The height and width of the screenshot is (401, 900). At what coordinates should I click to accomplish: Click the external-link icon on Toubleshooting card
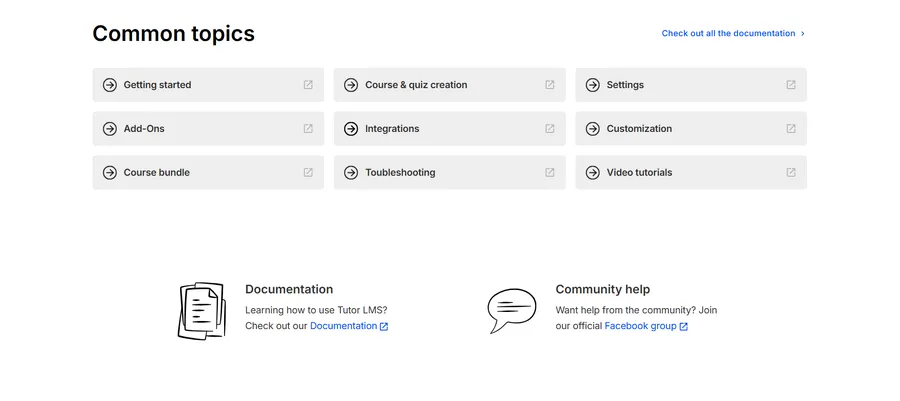[550, 172]
